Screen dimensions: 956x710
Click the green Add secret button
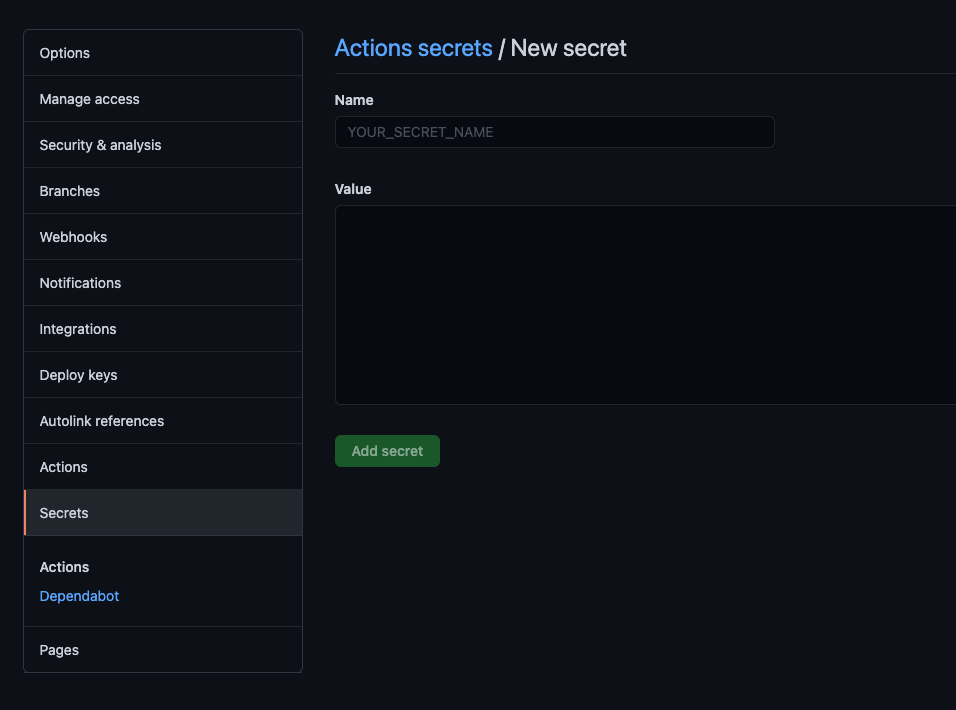[x=387, y=451]
